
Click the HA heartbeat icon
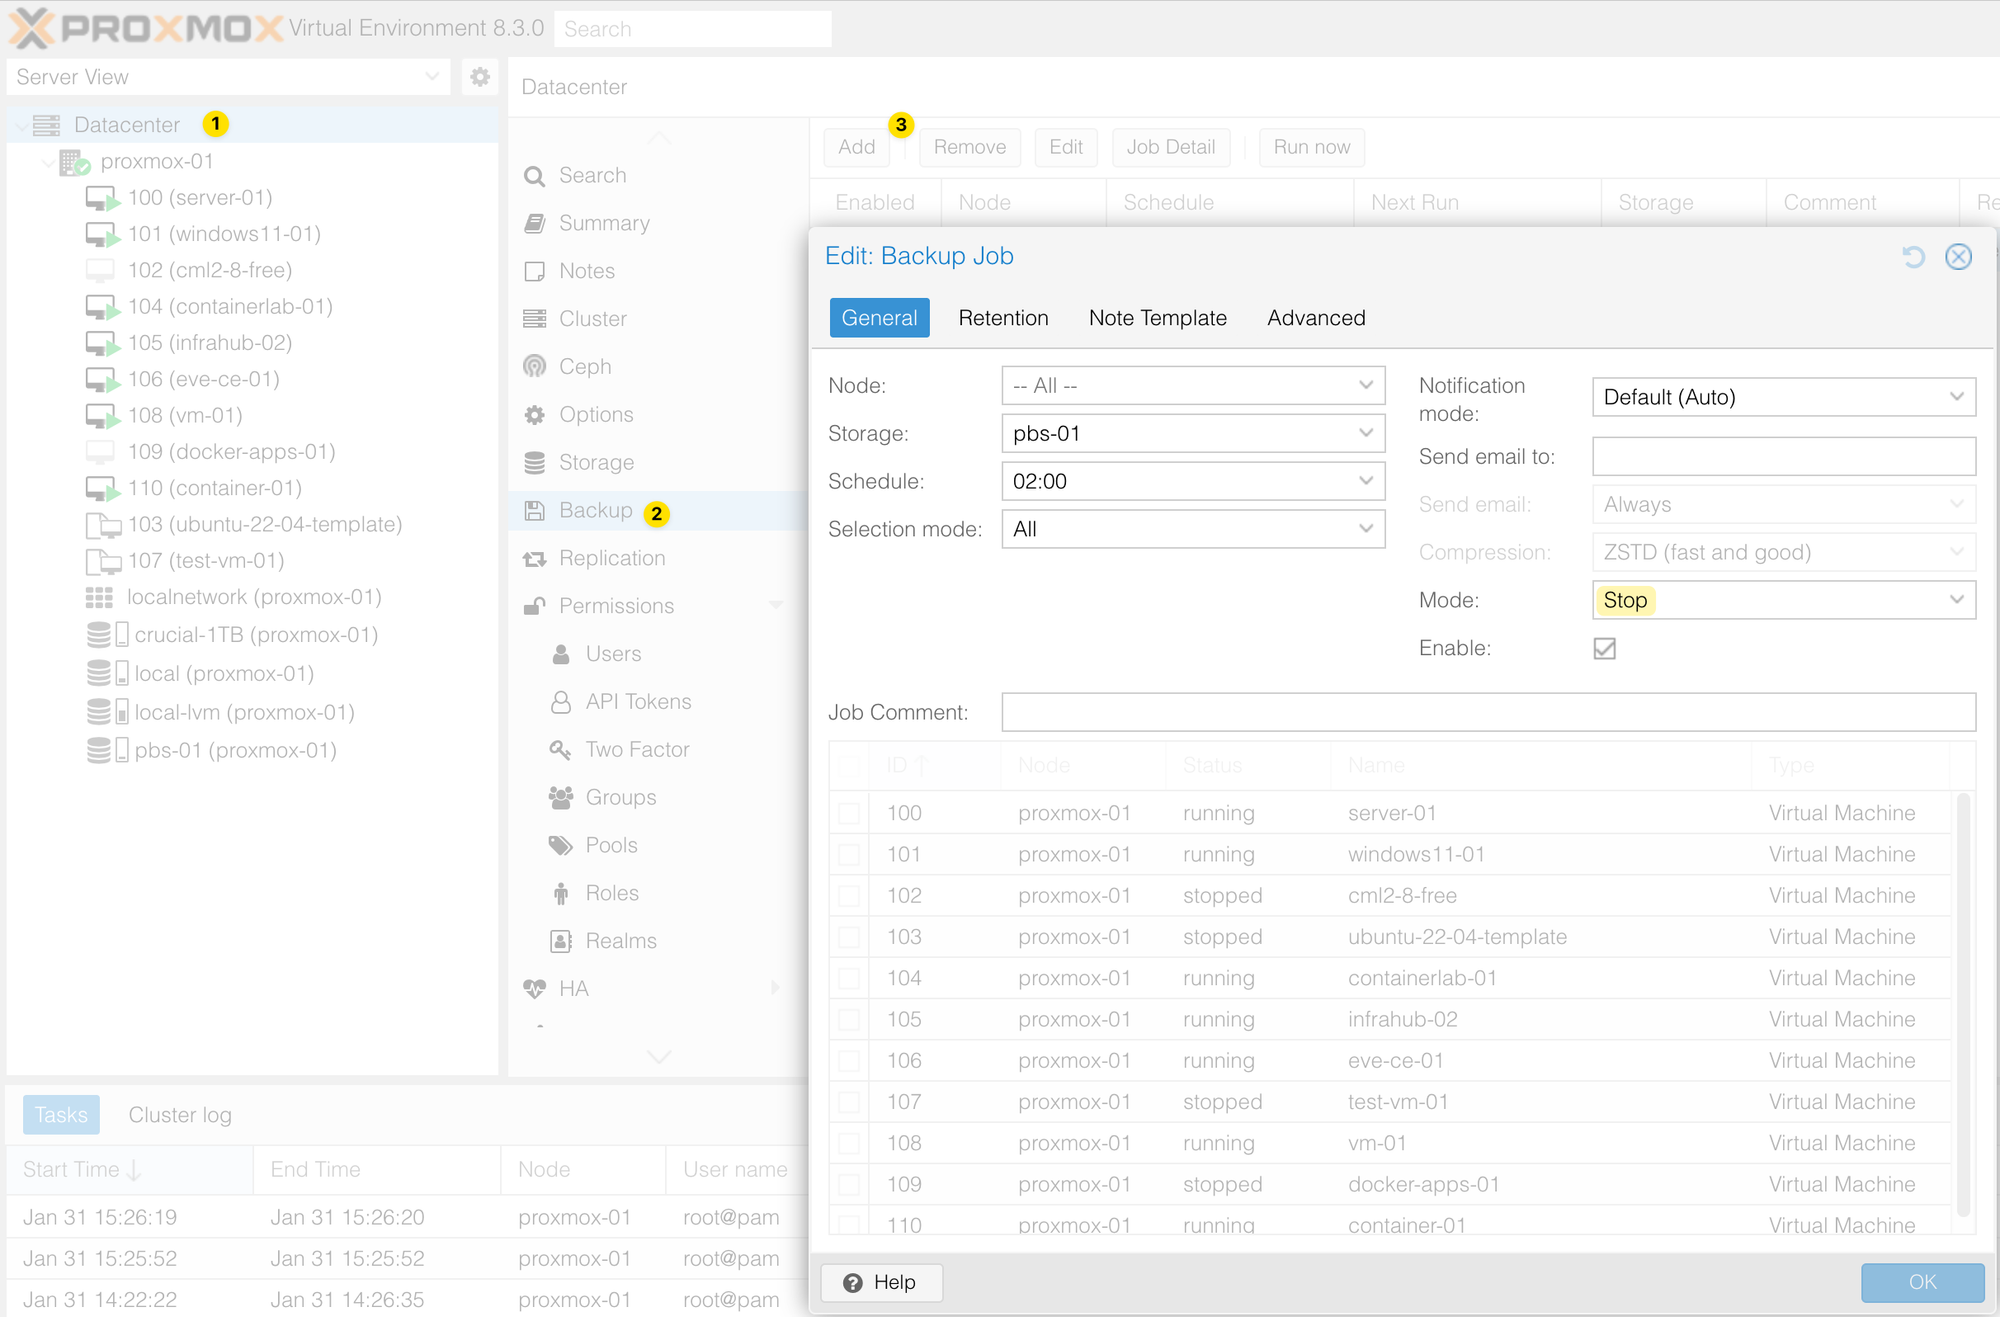(535, 989)
